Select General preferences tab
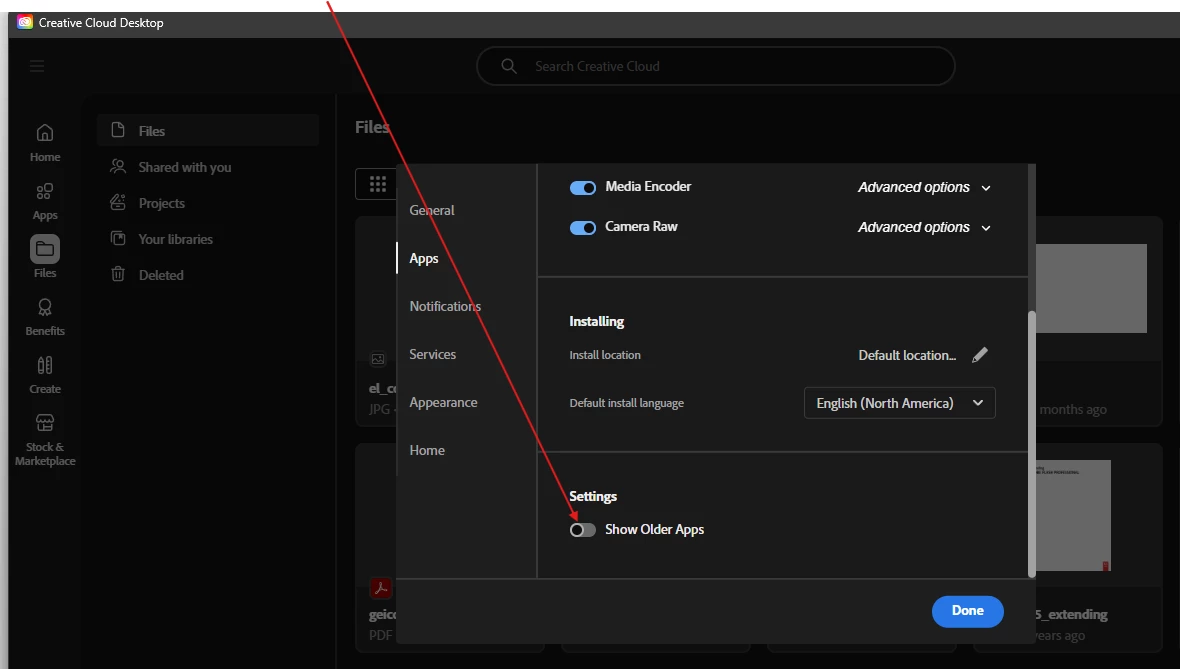This screenshot has width=1180, height=669. (432, 210)
